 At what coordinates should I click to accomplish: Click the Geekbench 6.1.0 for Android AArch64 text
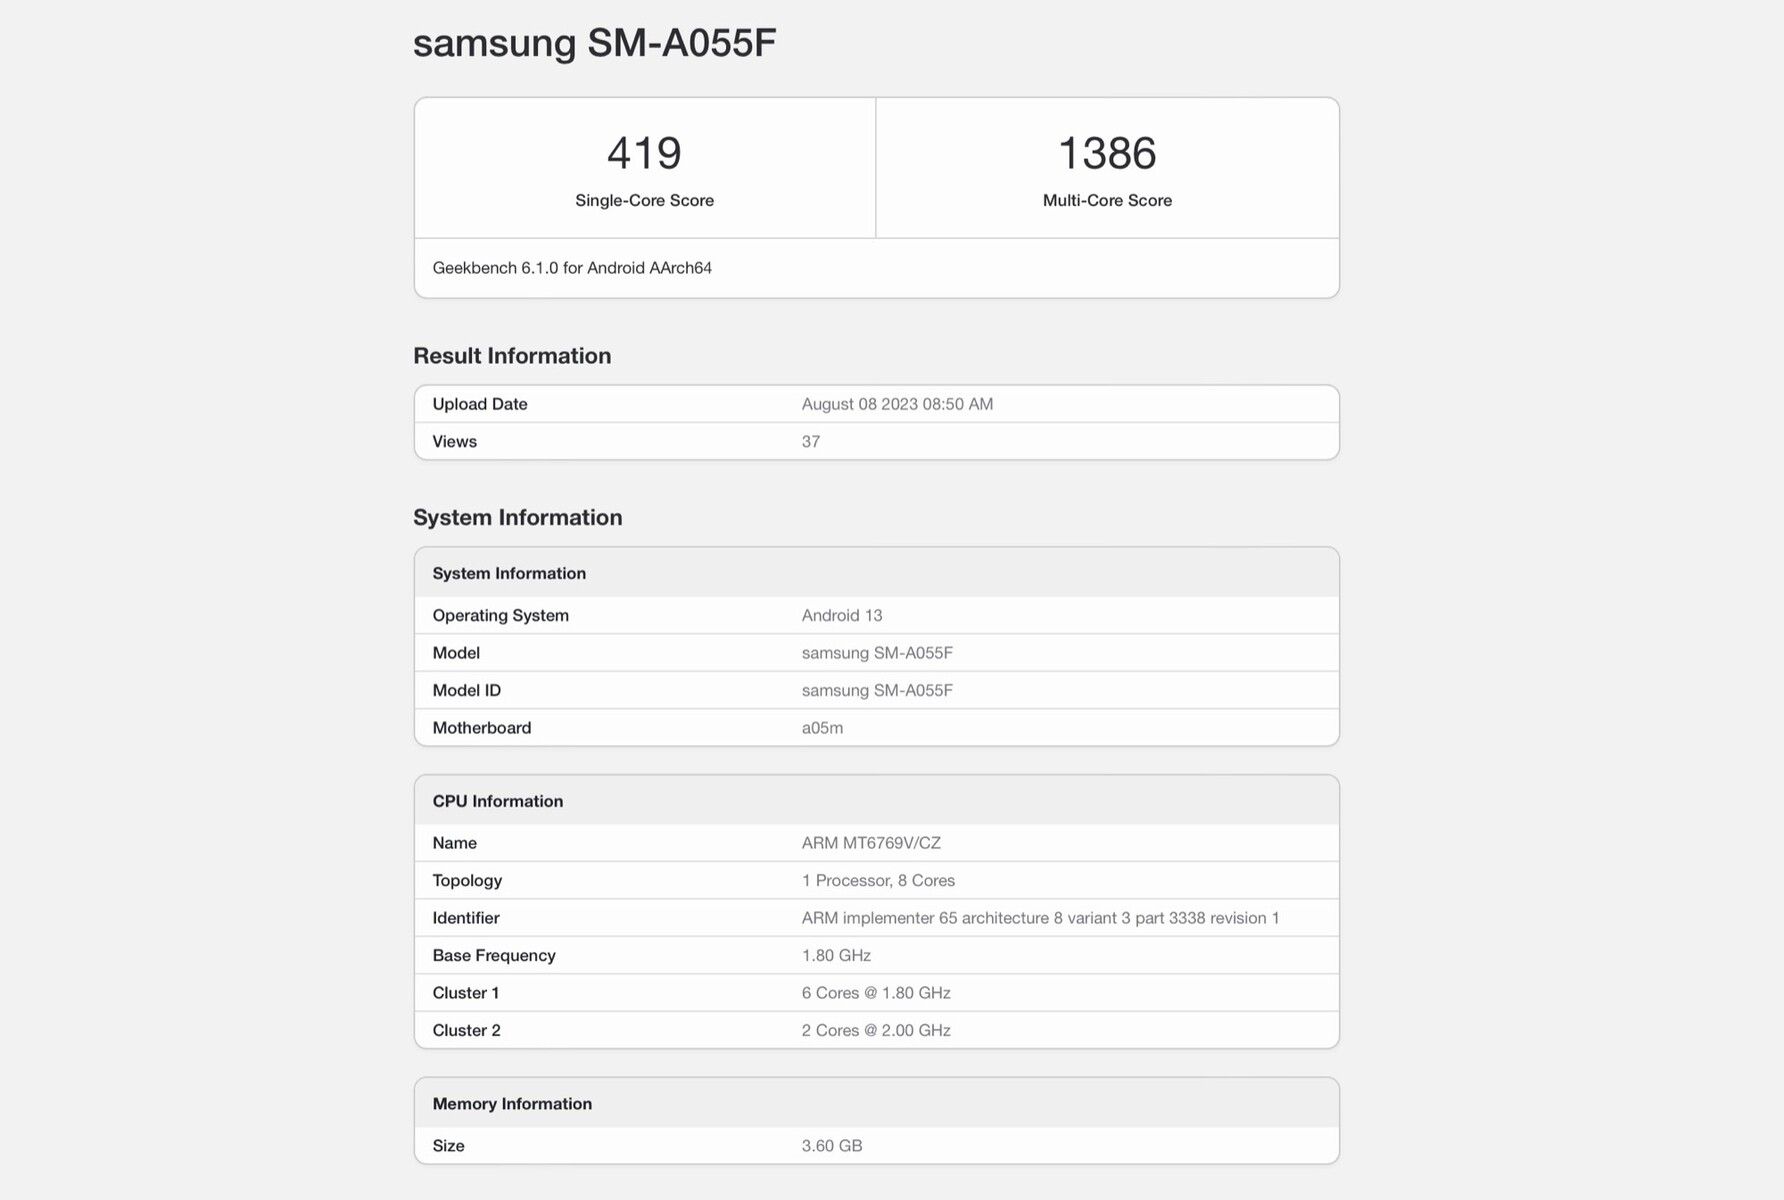pos(572,268)
